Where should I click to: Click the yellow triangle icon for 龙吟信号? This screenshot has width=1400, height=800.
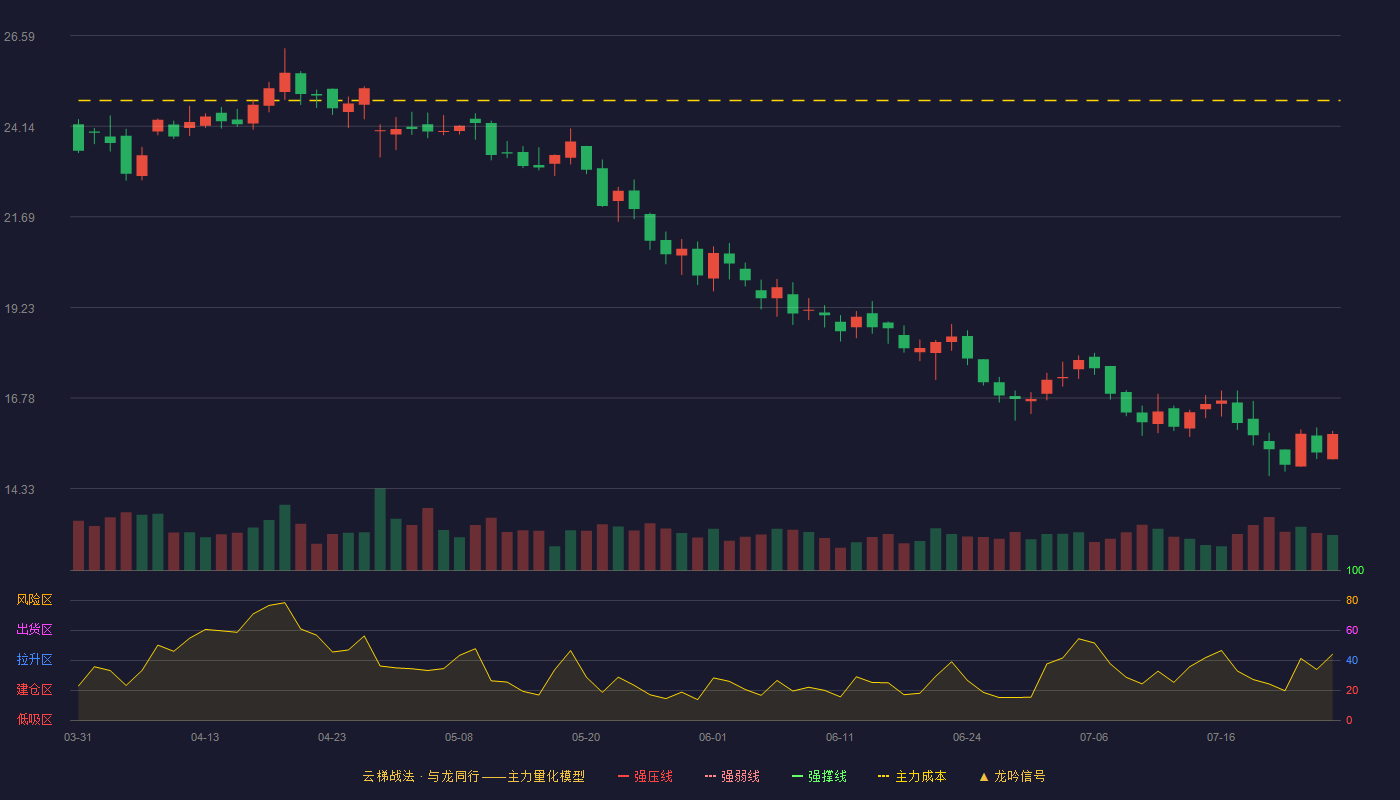pyautogui.click(x=983, y=776)
